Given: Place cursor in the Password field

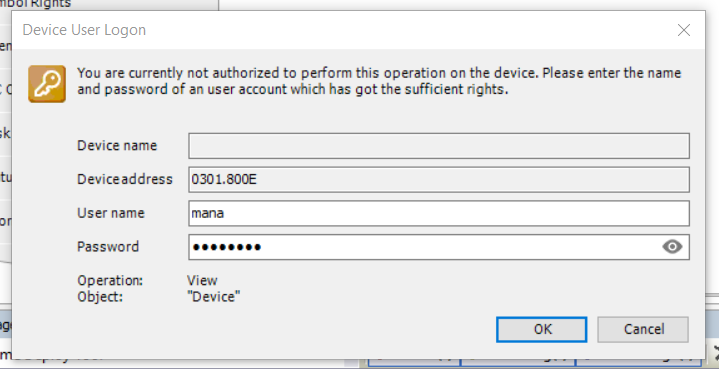Looking at the screenshot, I should [x=424, y=247].
